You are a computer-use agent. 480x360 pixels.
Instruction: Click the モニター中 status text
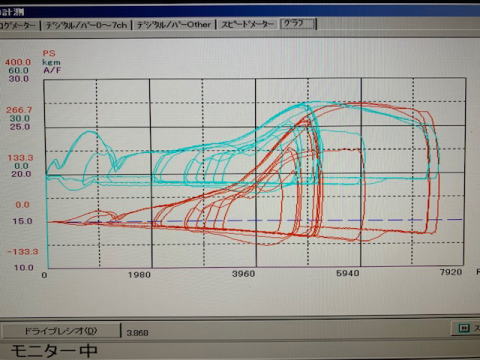54,351
